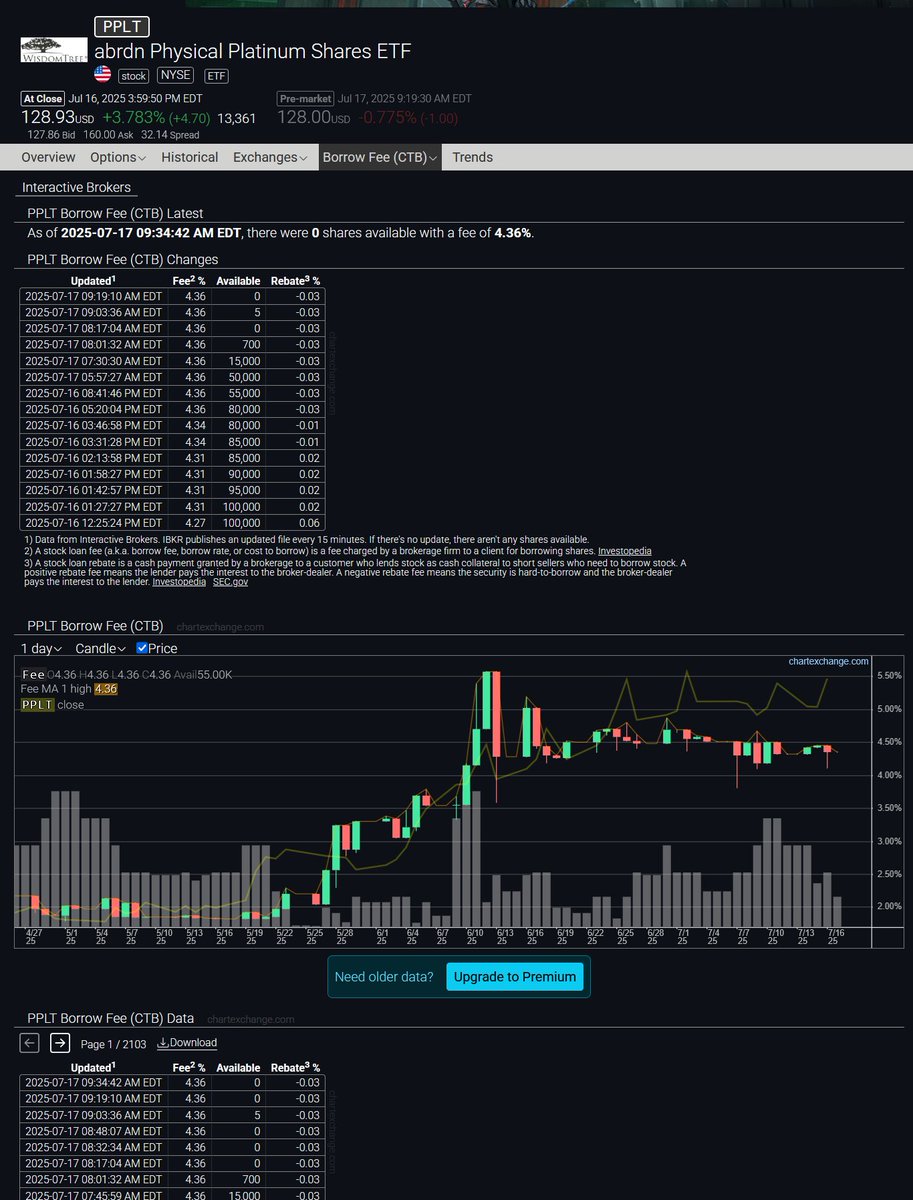Click row 2025-07-17 09:34:42 AM in Data table

(x=173, y=1082)
